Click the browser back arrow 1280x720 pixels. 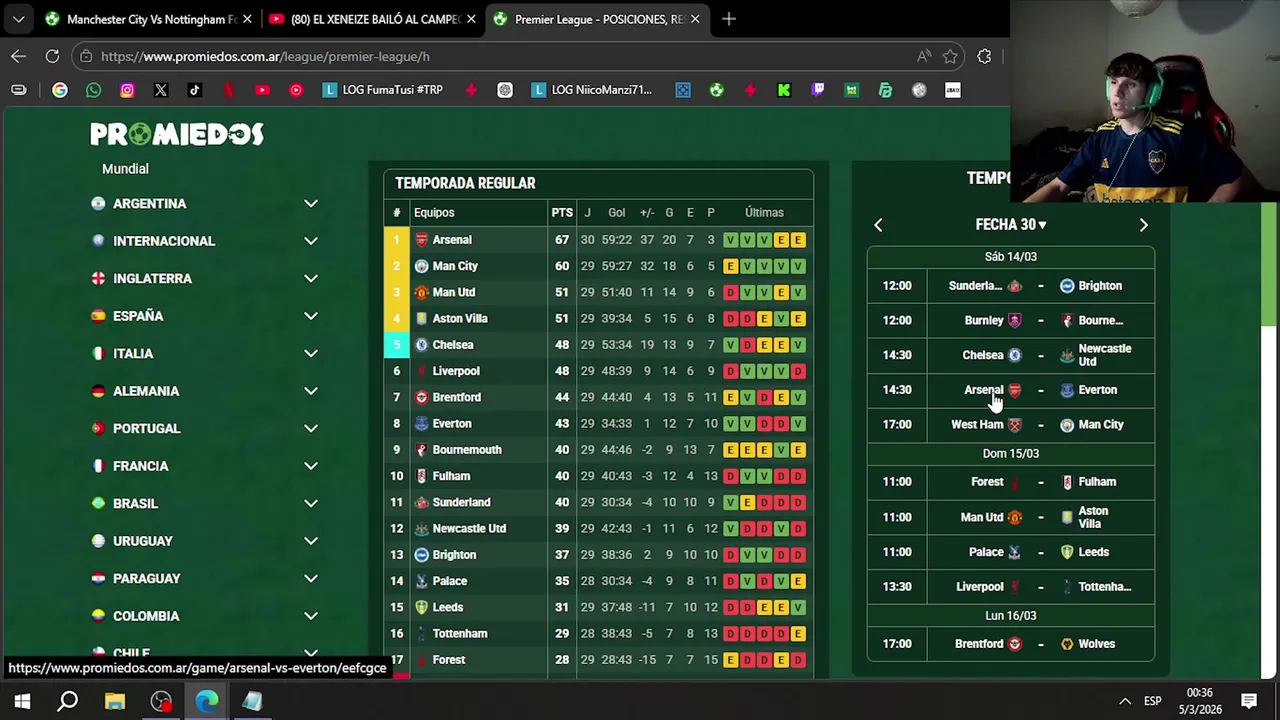(x=19, y=56)
